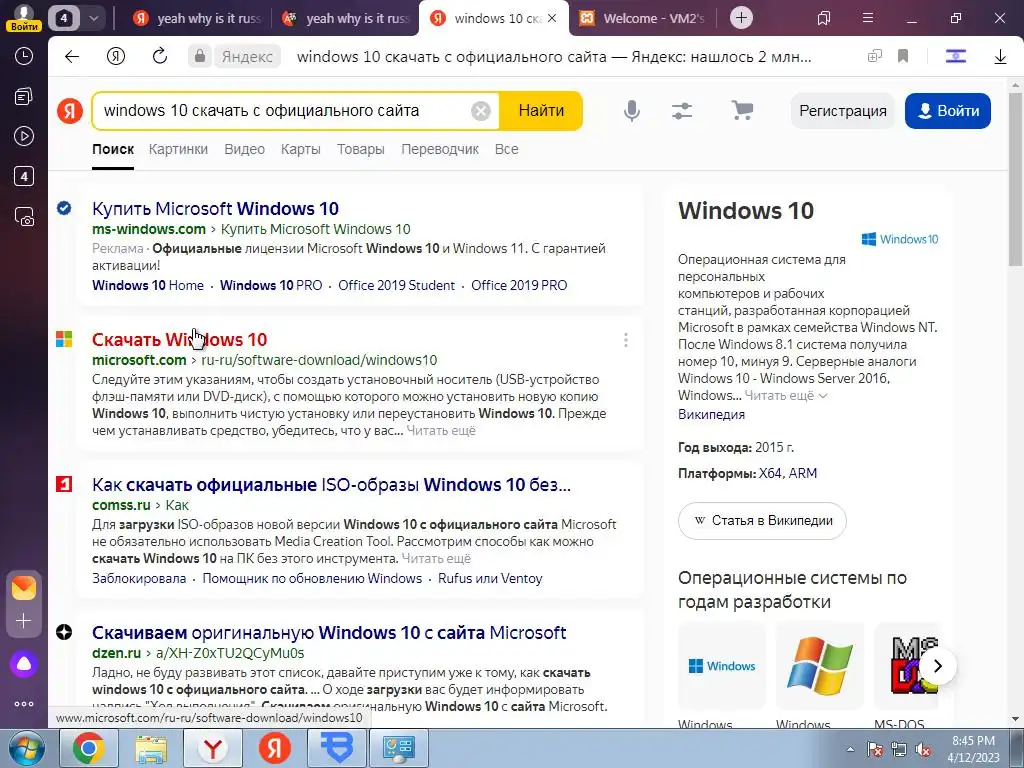Open Скачиваем оригинальную Windows 10 dzen result

coord(329,633)
